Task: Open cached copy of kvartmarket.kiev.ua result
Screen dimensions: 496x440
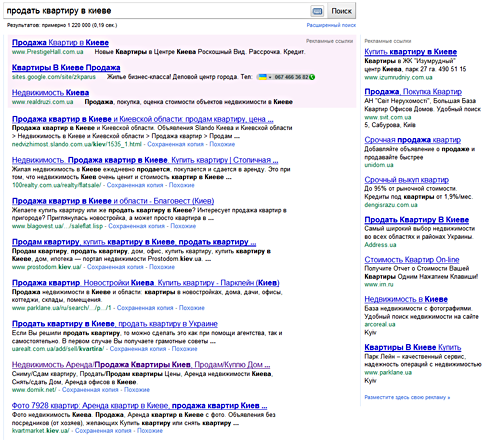Action: pyautogui.click(x=103, y=431)
